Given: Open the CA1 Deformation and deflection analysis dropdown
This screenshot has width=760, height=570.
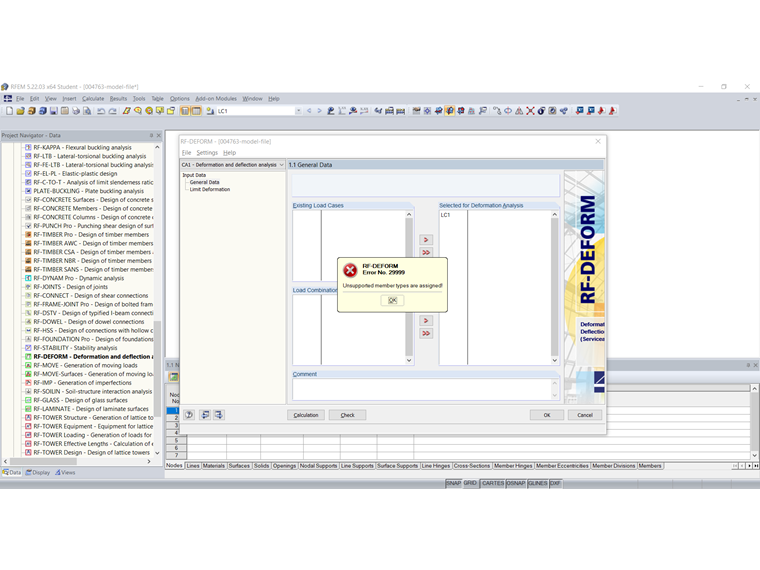Looking at the screenshot, I should coord(281,165).
